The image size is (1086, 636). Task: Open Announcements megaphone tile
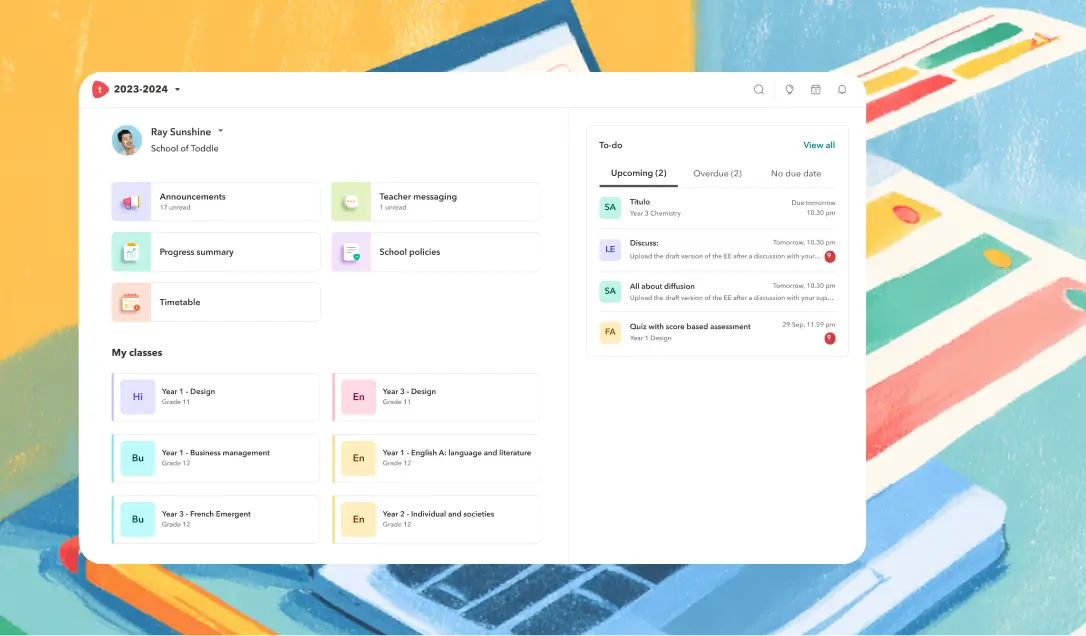coord(216,202)
